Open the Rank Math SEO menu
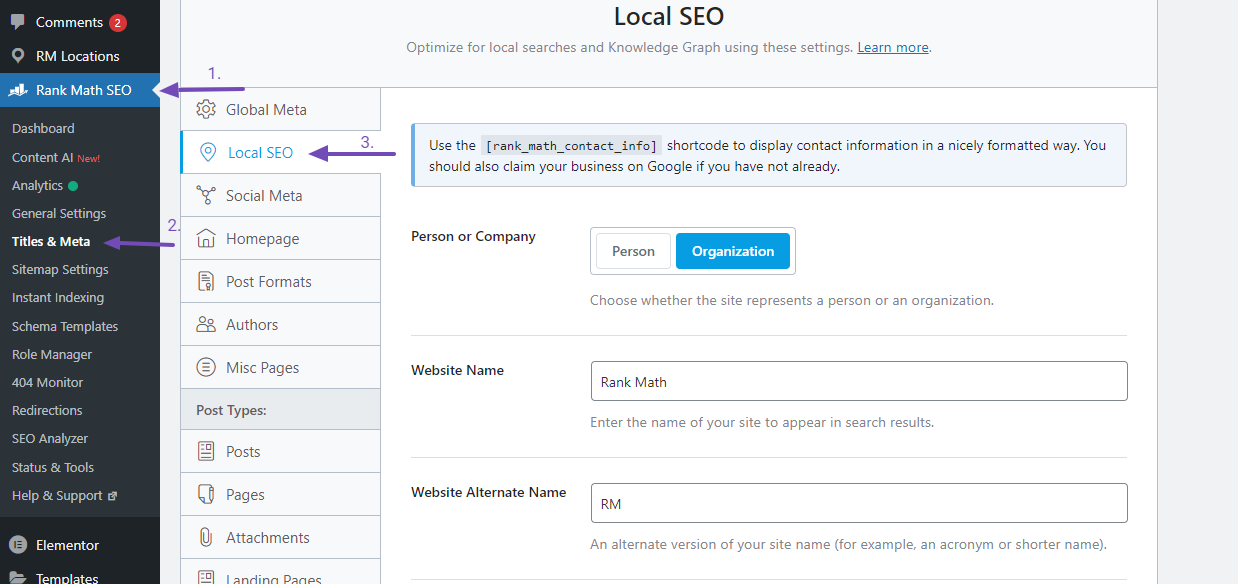 click(80, 90)
